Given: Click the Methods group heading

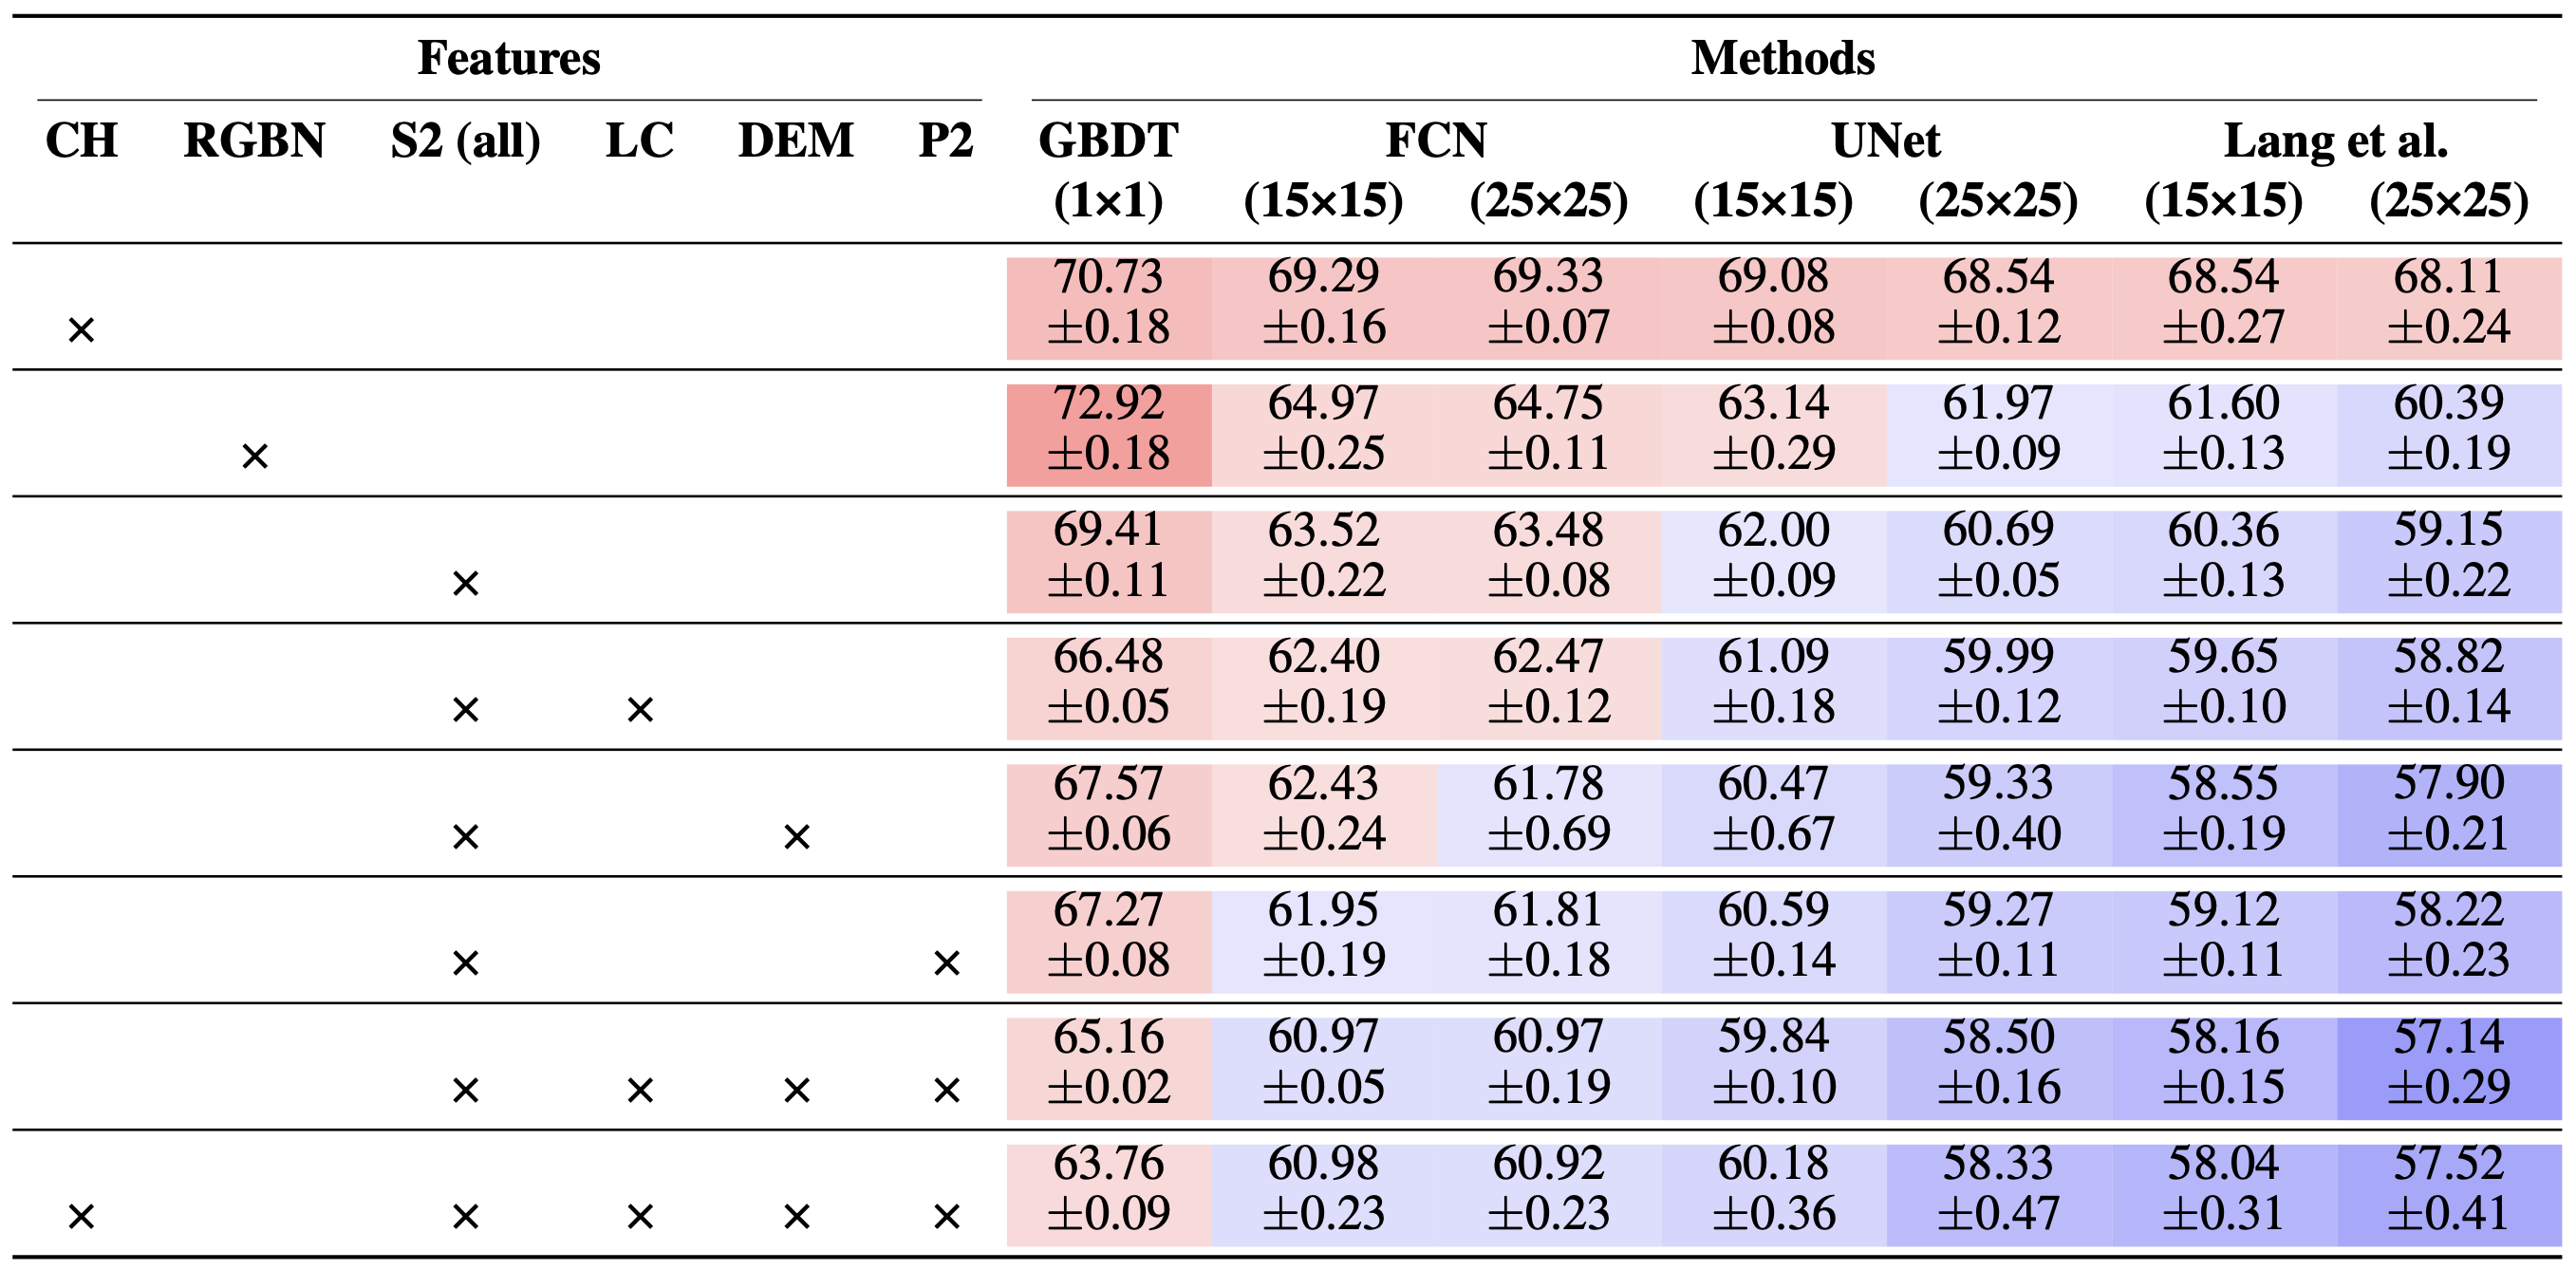Looking at the screenshot, I should click(1783, 58).
